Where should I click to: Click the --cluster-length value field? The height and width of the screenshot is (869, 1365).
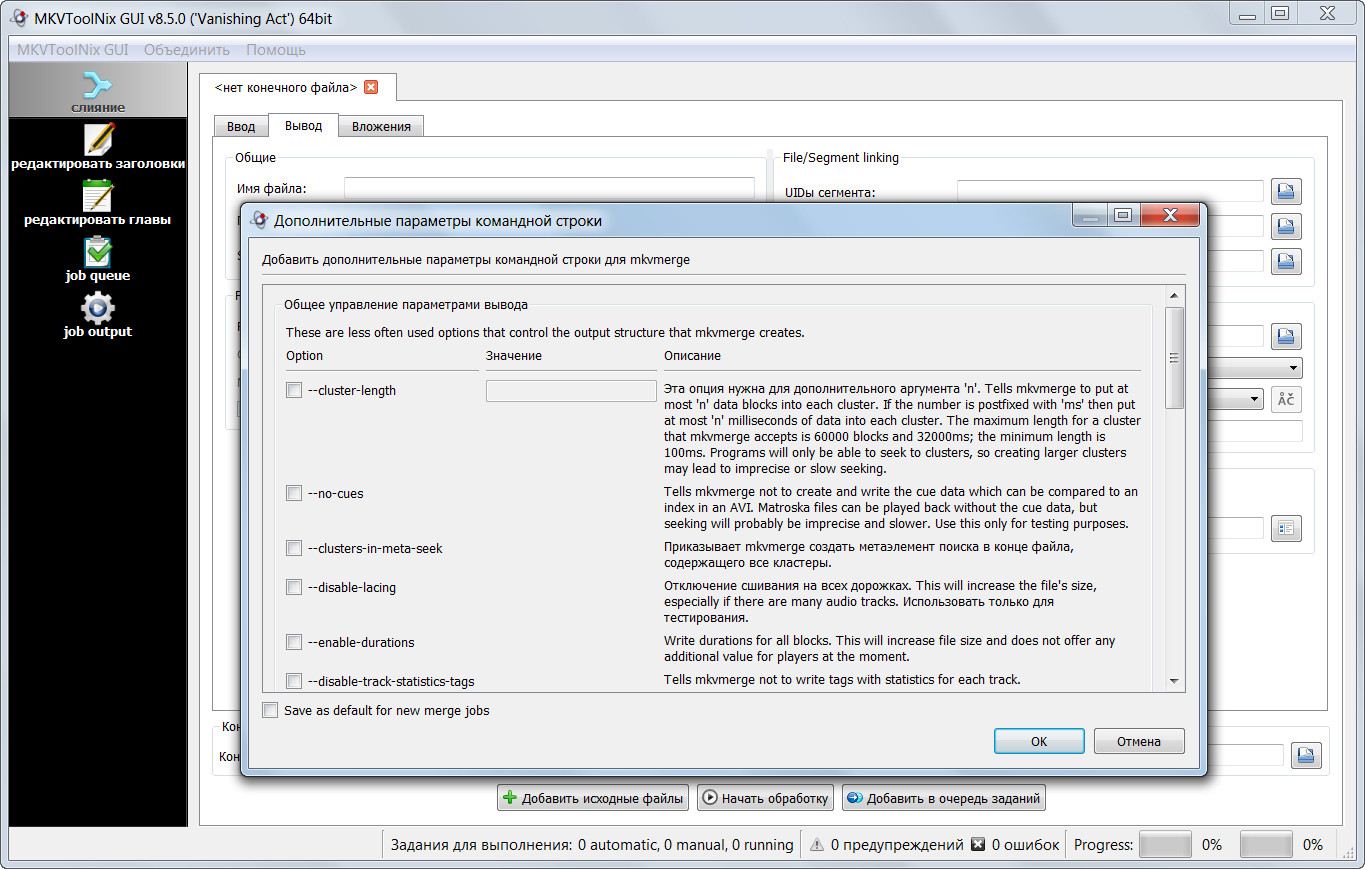[x=571, y=391]
